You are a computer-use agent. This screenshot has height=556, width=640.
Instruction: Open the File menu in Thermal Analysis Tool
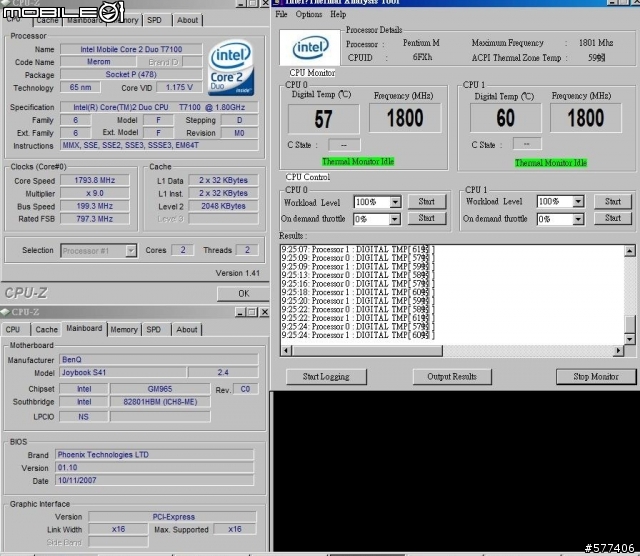281,14
